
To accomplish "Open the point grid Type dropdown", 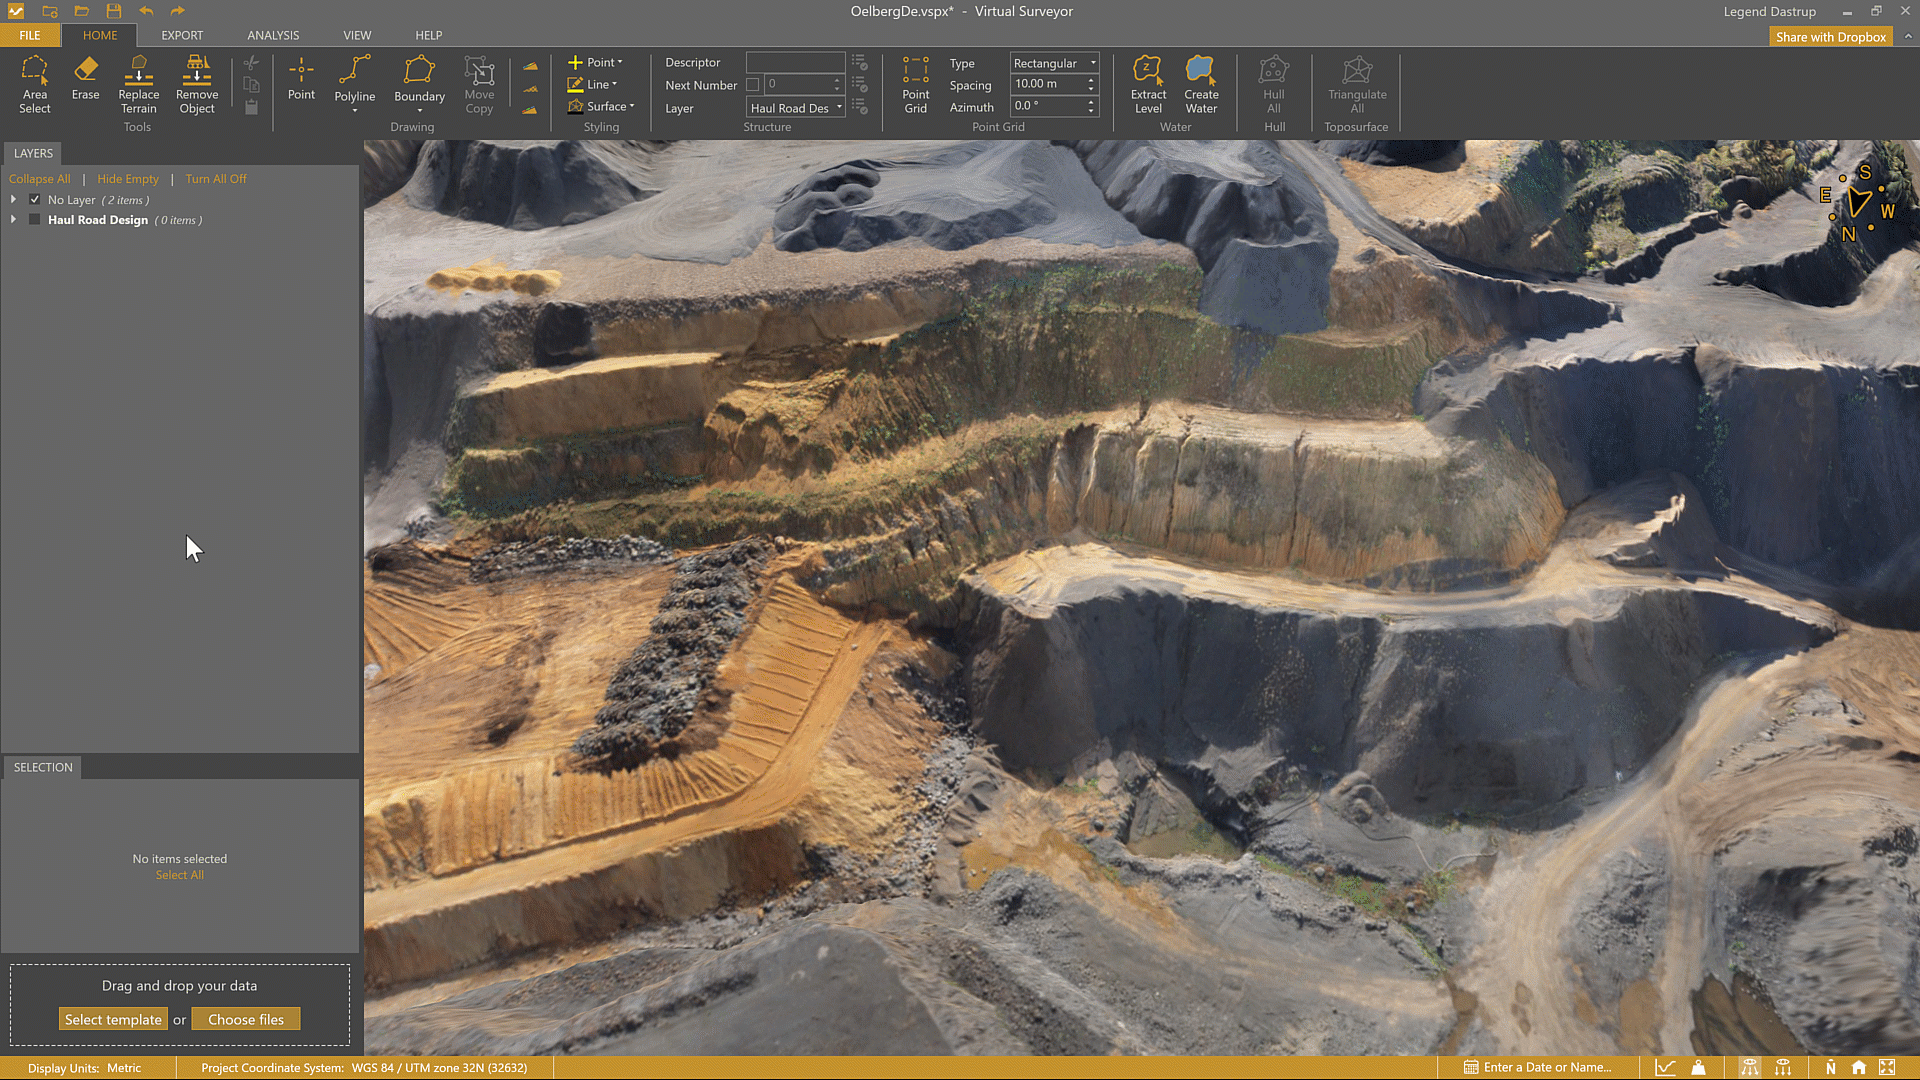I will pyautogui.click(x=1054, y=63).
